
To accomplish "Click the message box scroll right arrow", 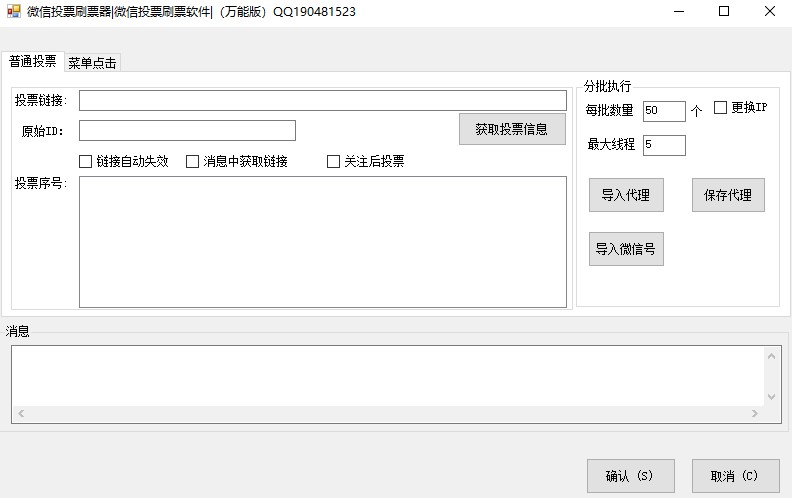I will tap(755, 414).
